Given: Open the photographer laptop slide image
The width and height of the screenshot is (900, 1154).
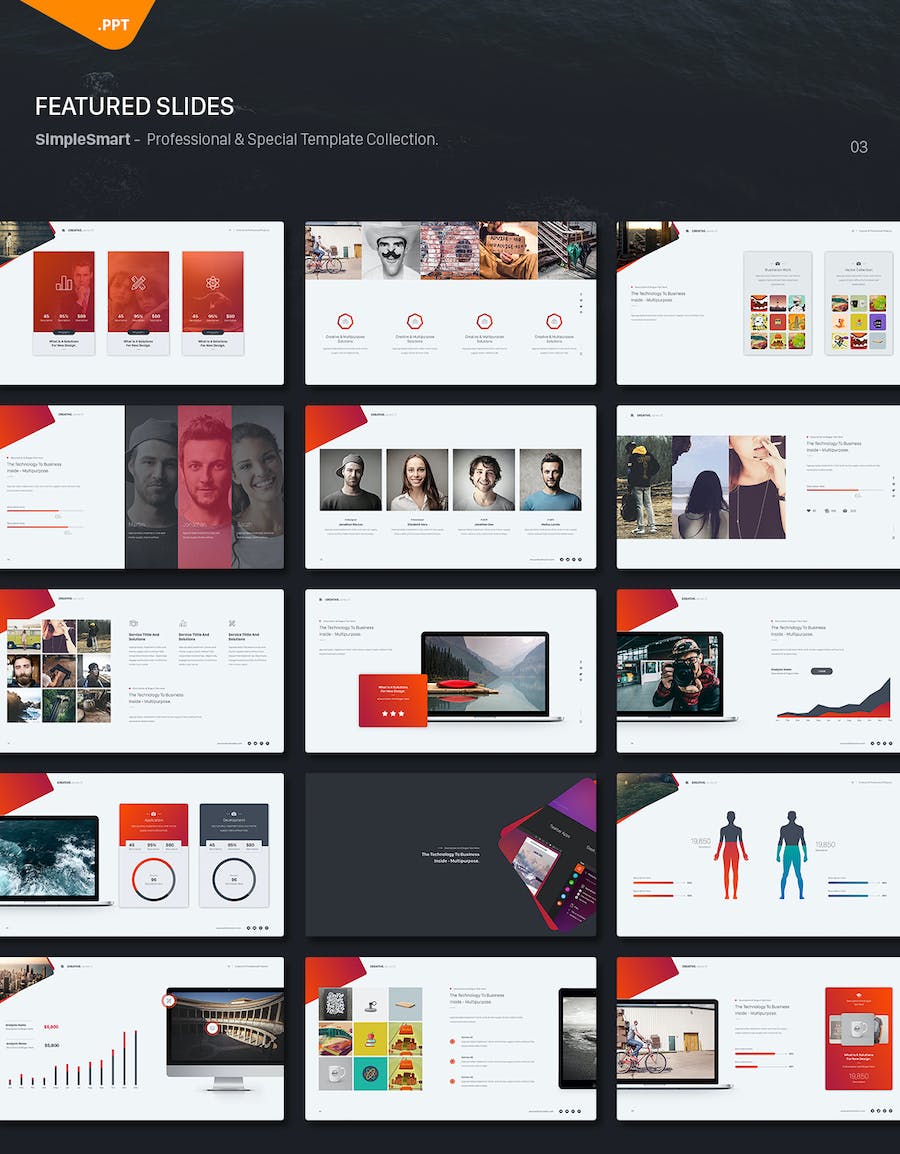Looking at the screenshot, I should point(669,672).
